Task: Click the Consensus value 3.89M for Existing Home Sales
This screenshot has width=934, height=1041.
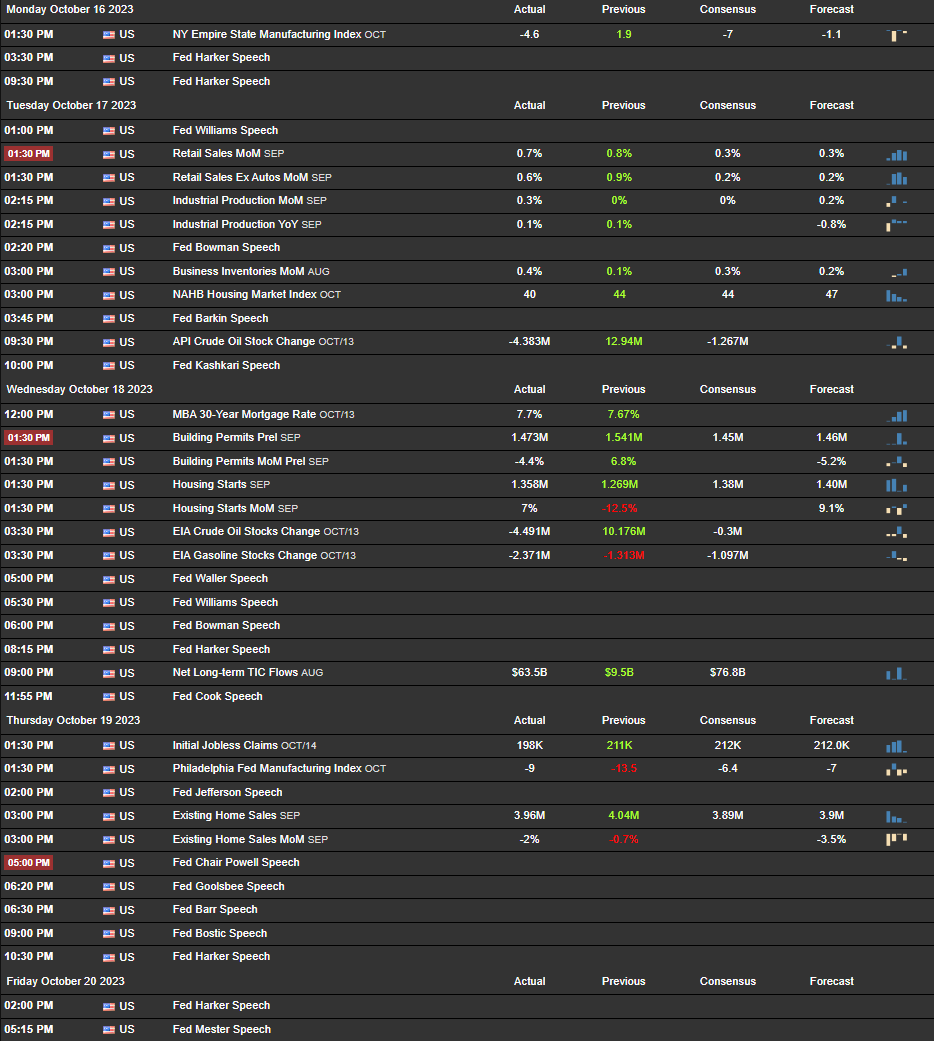Action: click(728, 815)
